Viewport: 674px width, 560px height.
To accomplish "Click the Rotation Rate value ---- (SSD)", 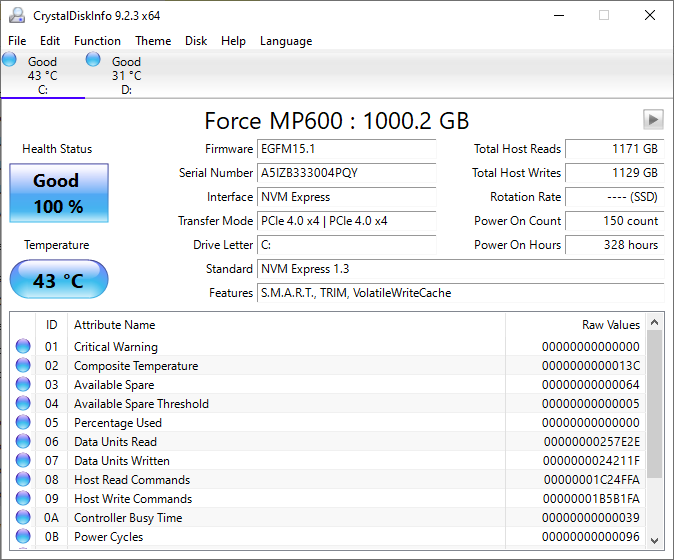I will (615, 197).
